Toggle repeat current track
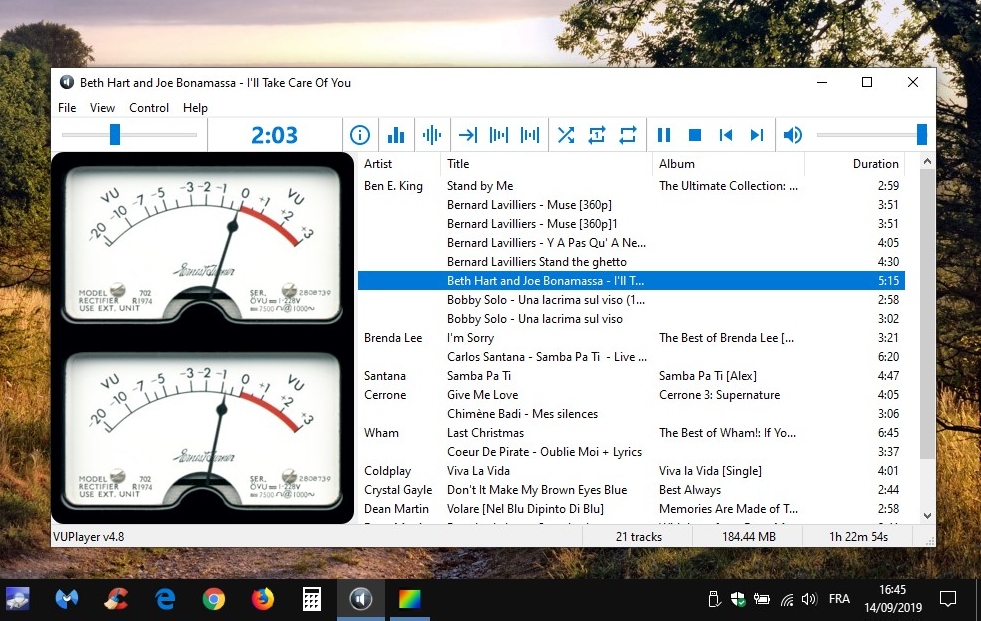The height and width of the screenshot is (621, 981). (597, 134)
